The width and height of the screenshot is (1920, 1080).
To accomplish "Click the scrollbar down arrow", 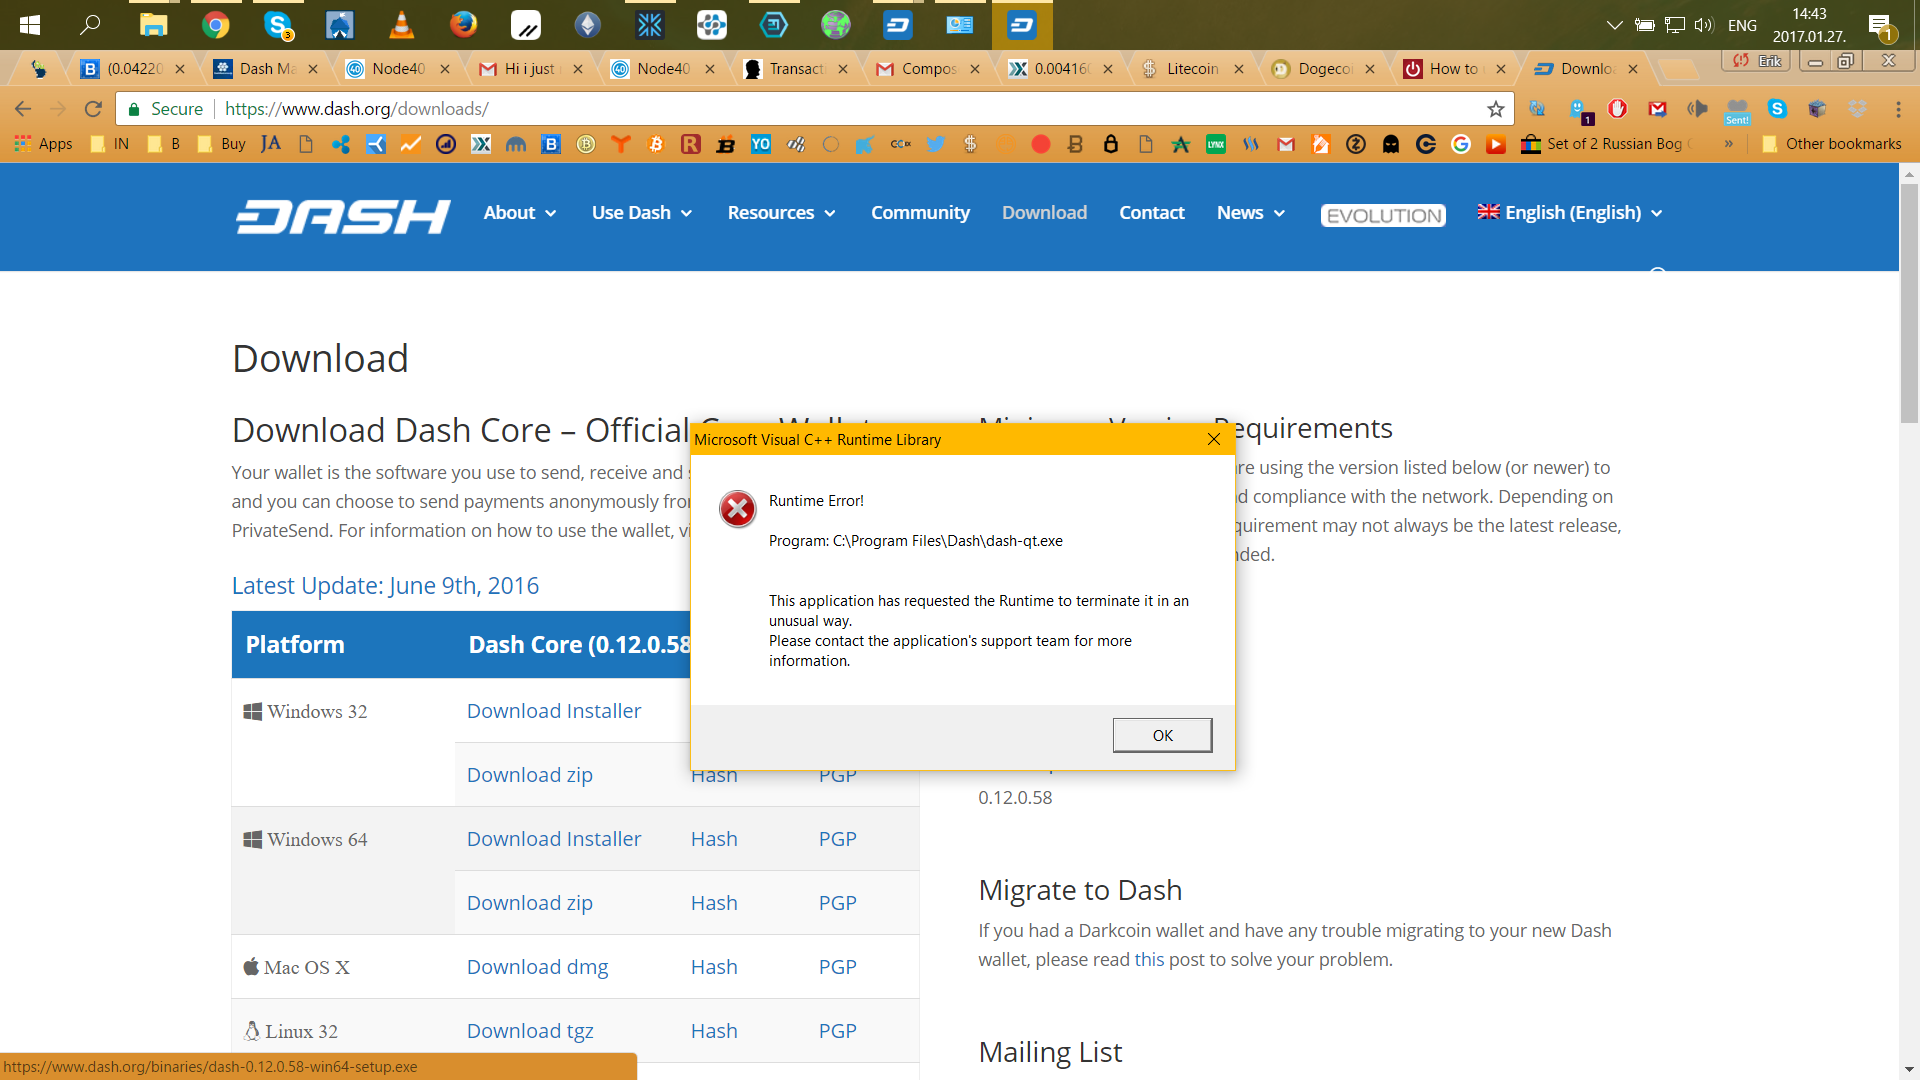I will point(1909,1070).
